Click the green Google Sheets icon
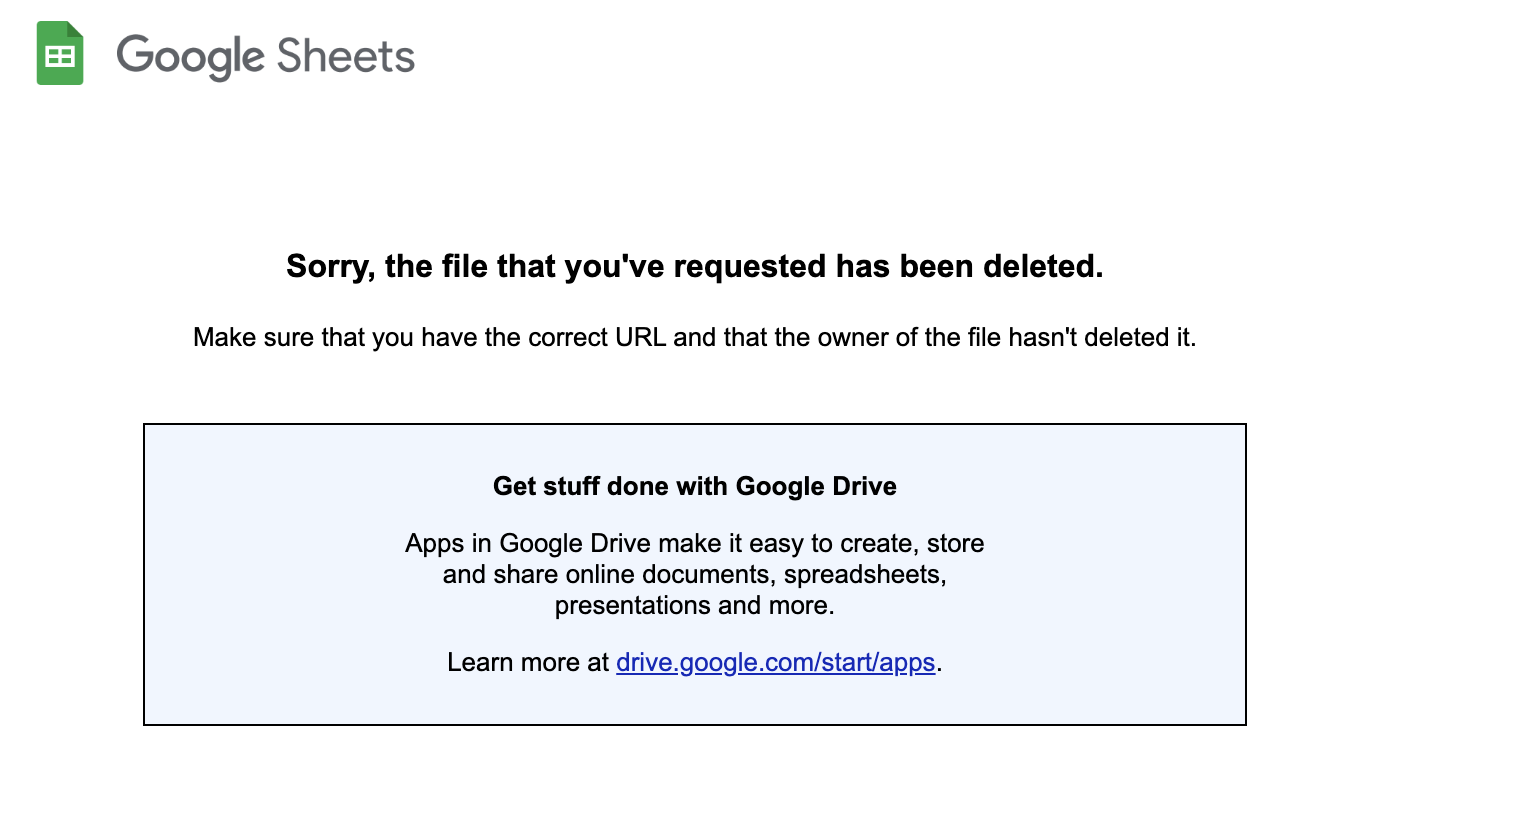Image resolution: width=1532 pixels, height=814 pixels. click(x=60, y=54)
